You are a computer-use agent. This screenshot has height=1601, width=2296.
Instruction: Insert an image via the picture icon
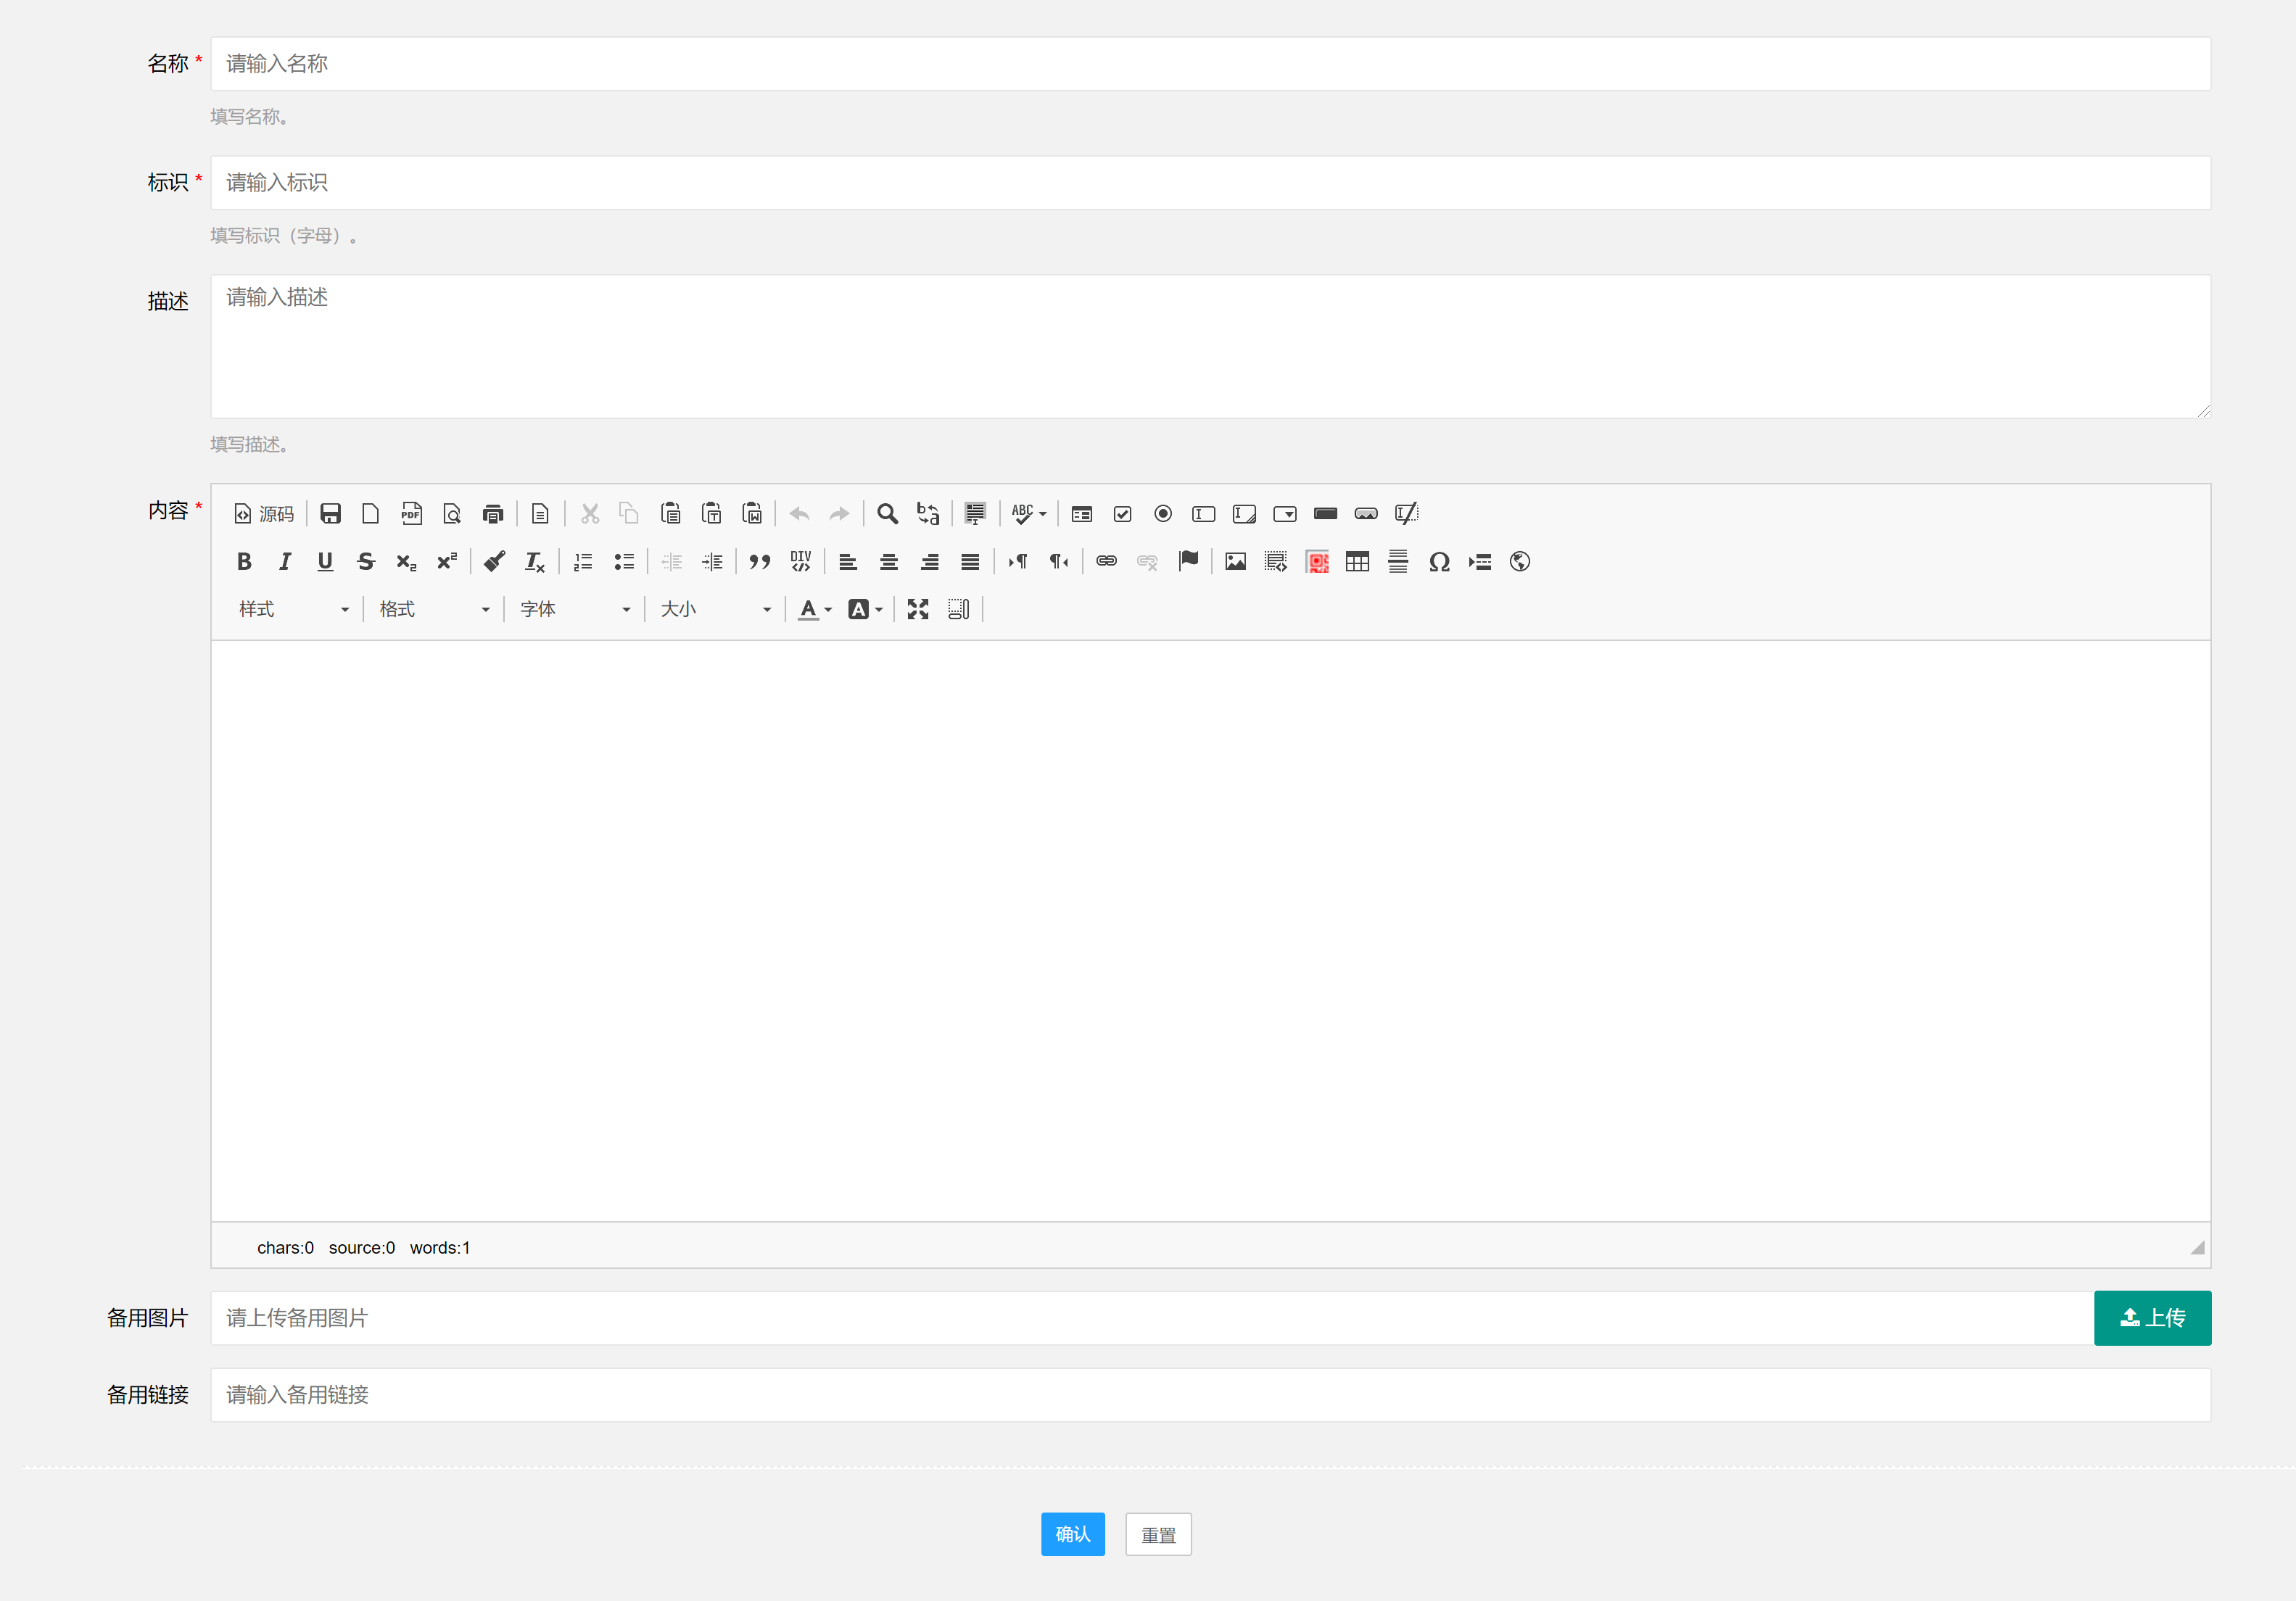[x=1235, y=562]
